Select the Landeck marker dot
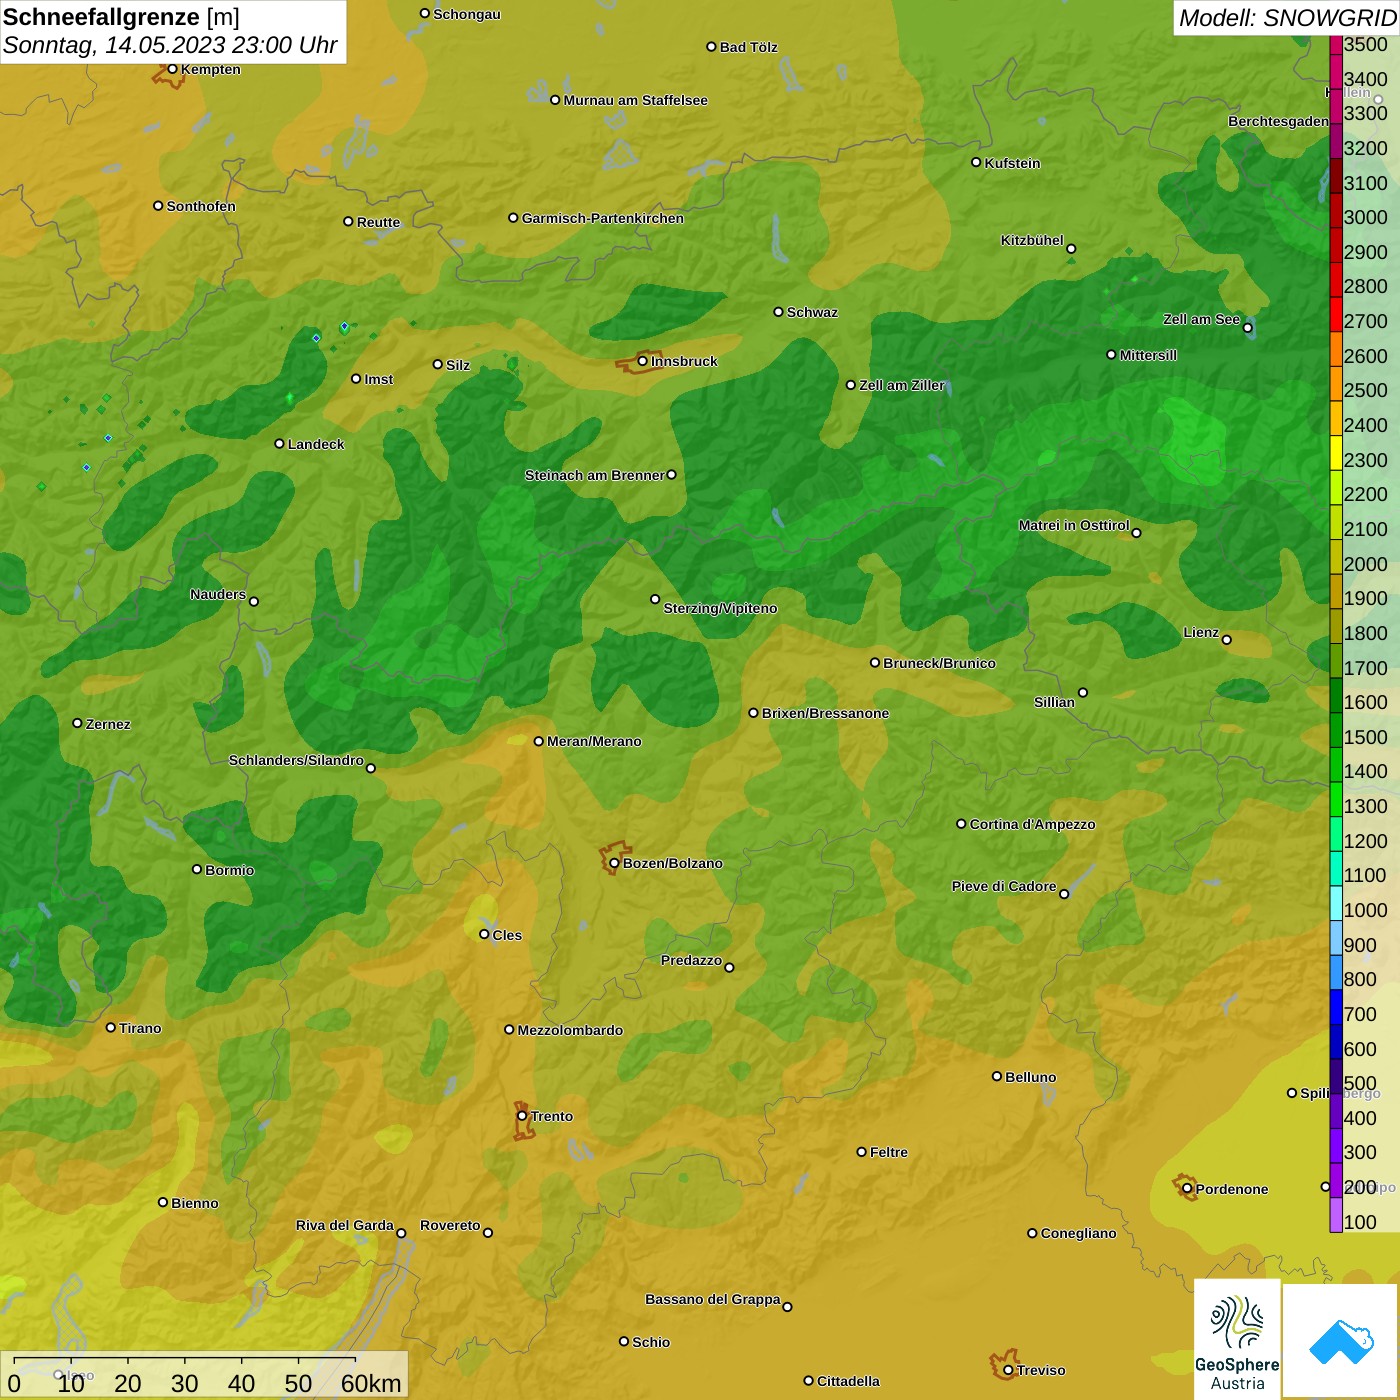1400x1400 pixels. (x=279, y=443)
